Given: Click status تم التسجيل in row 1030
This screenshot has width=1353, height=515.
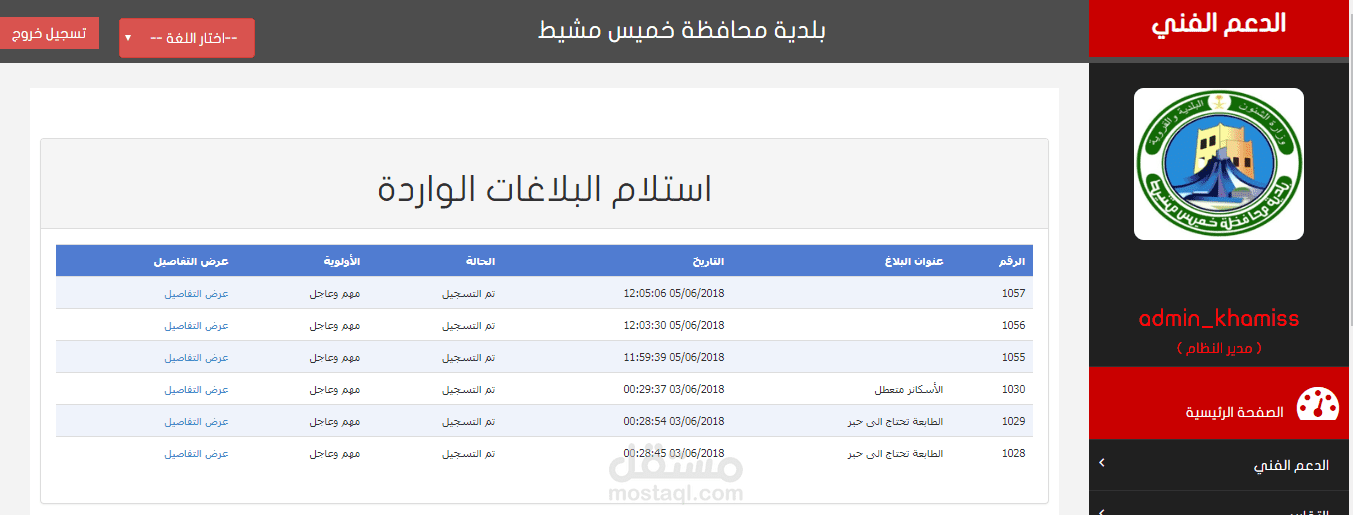Looking at the screenshot, I should [x=469, y=390].
